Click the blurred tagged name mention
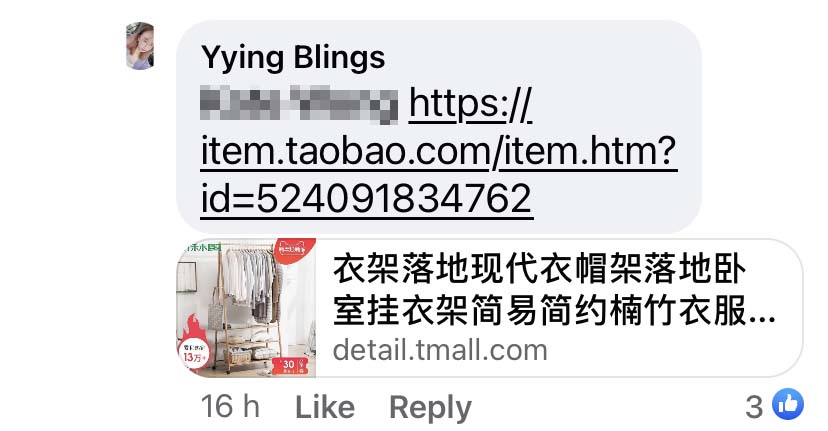The height and width of the screenshot is (431, 828). coord(299,104)
